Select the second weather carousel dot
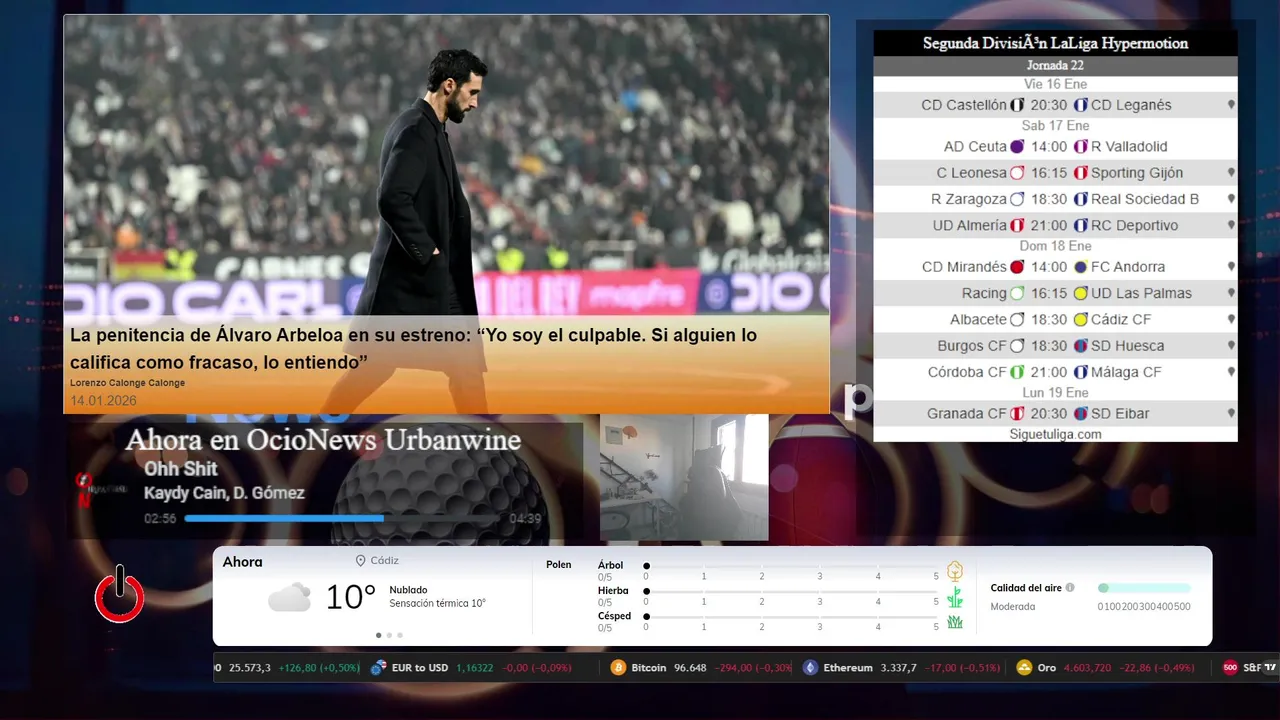Image resolution: width=1280 pixels, height=720 pixels. click(389, 635)
